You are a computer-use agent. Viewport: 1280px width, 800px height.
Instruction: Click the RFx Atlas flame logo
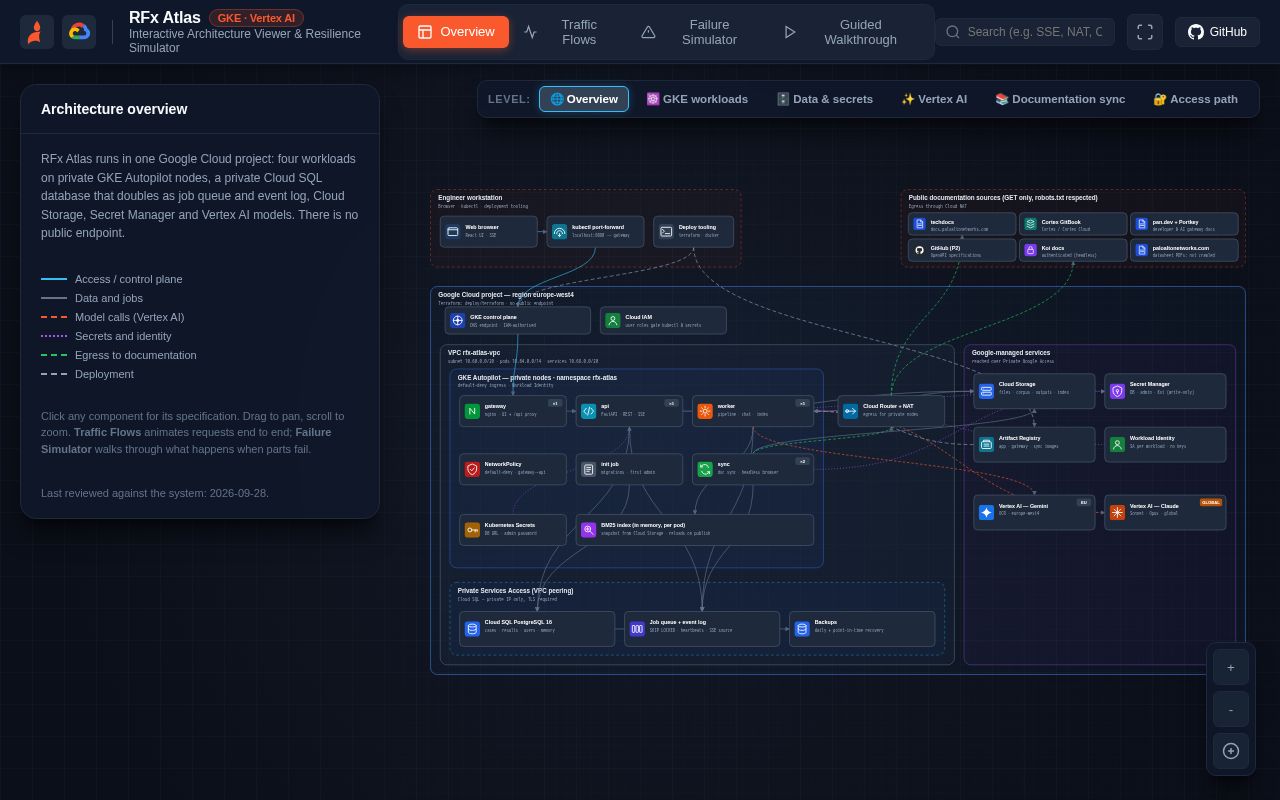pyautogui.click(x=37, y=32)
